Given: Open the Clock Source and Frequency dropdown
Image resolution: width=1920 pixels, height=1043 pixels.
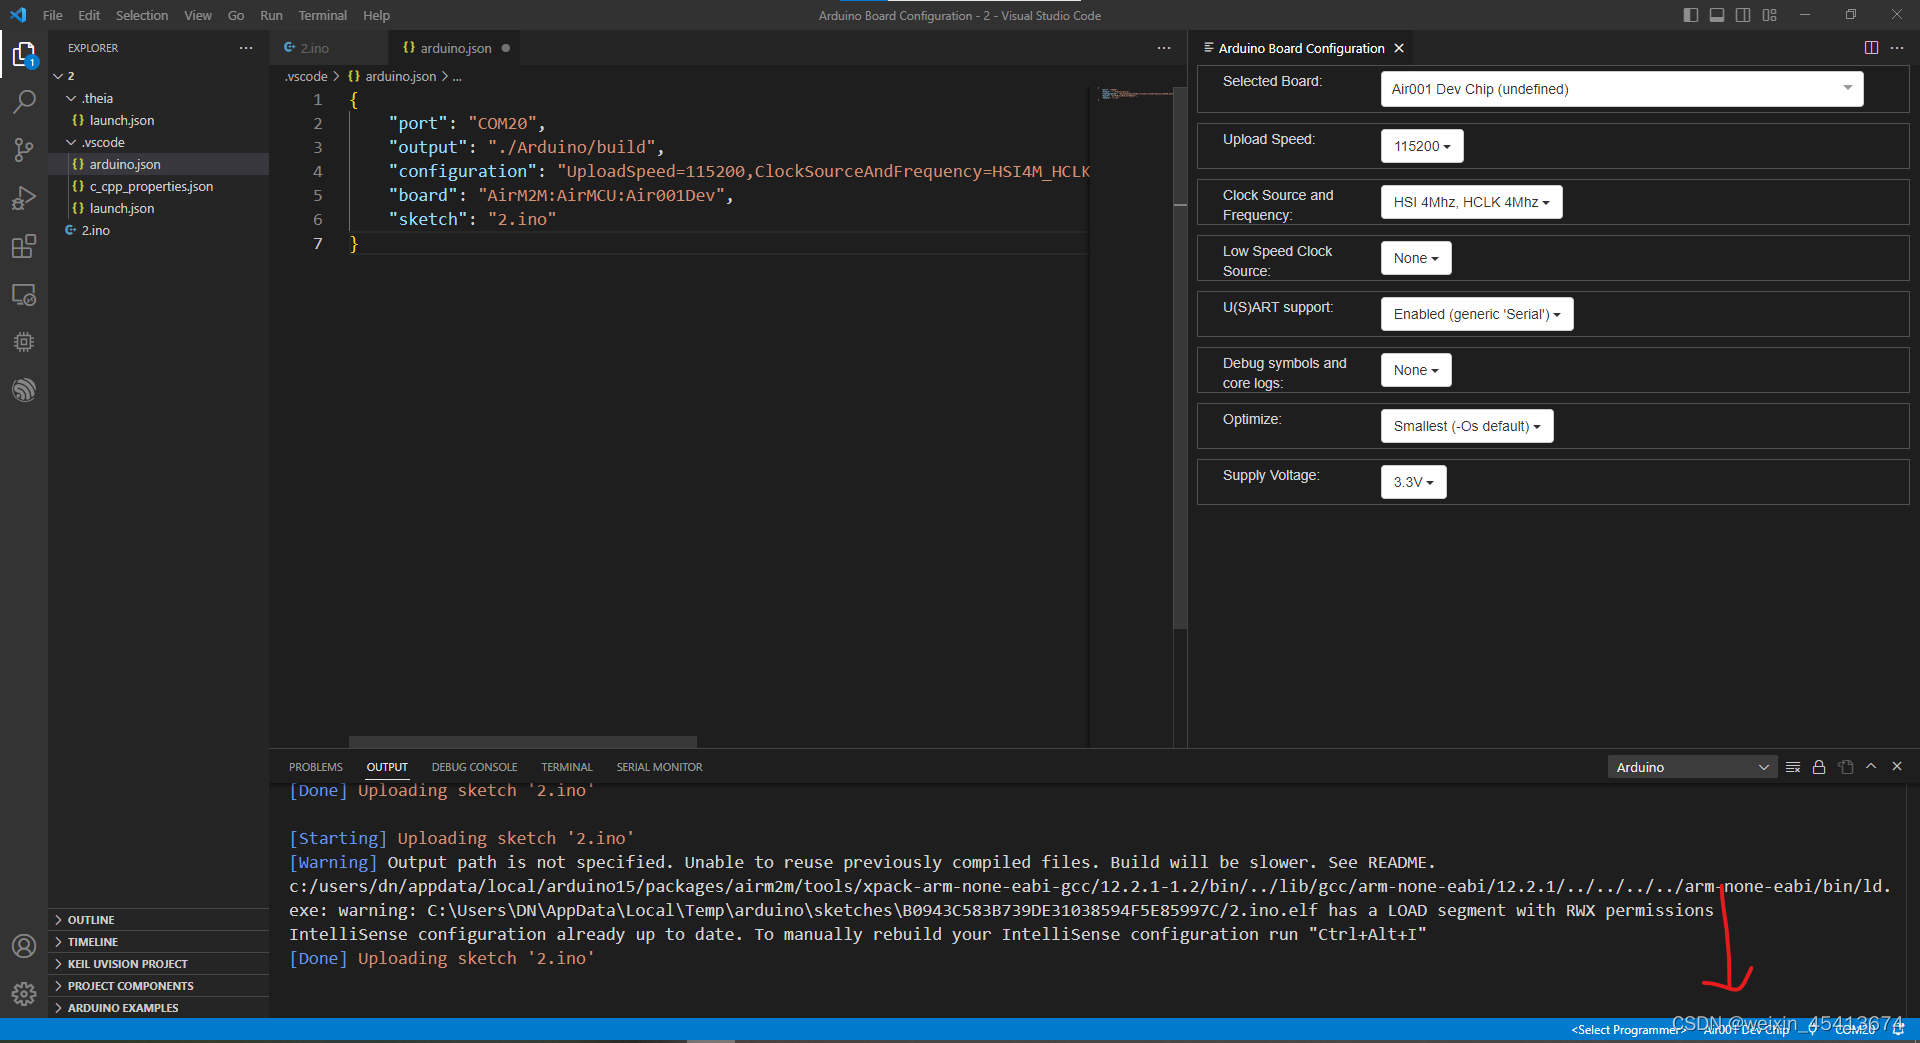Looking at the screenshot, I should click(x=1471, y=202).
